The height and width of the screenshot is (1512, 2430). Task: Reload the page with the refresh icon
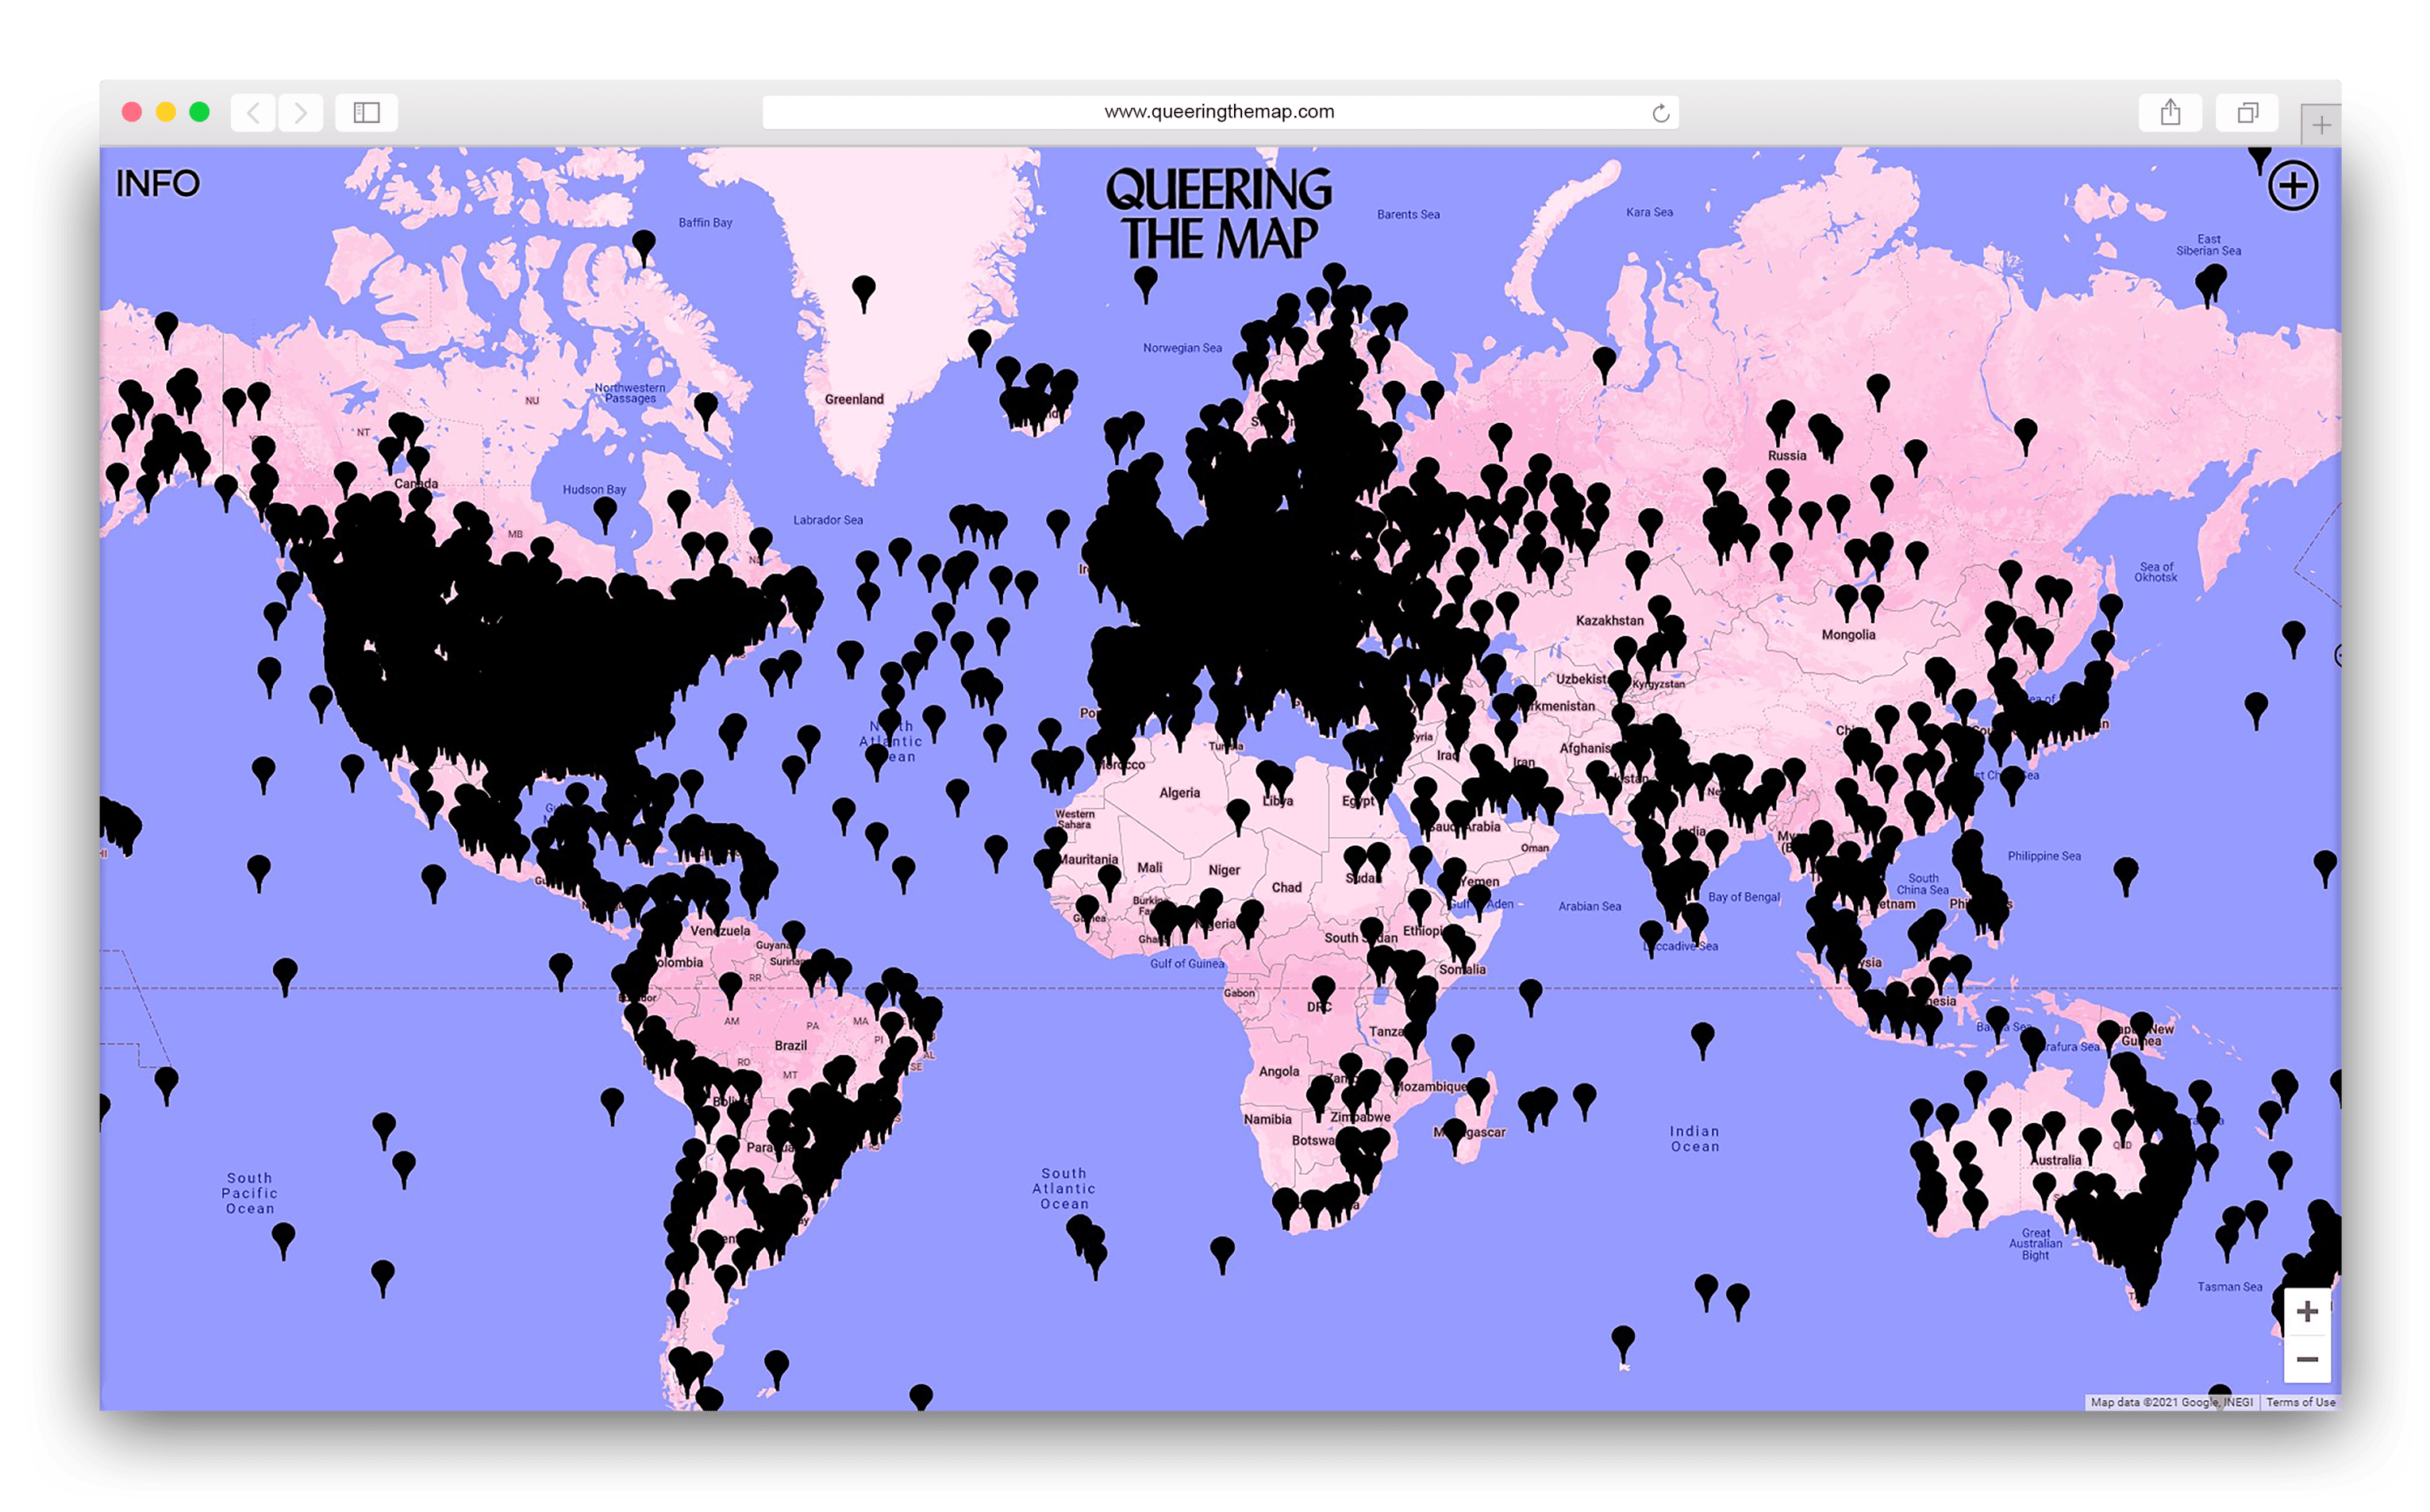(1659, 112)
